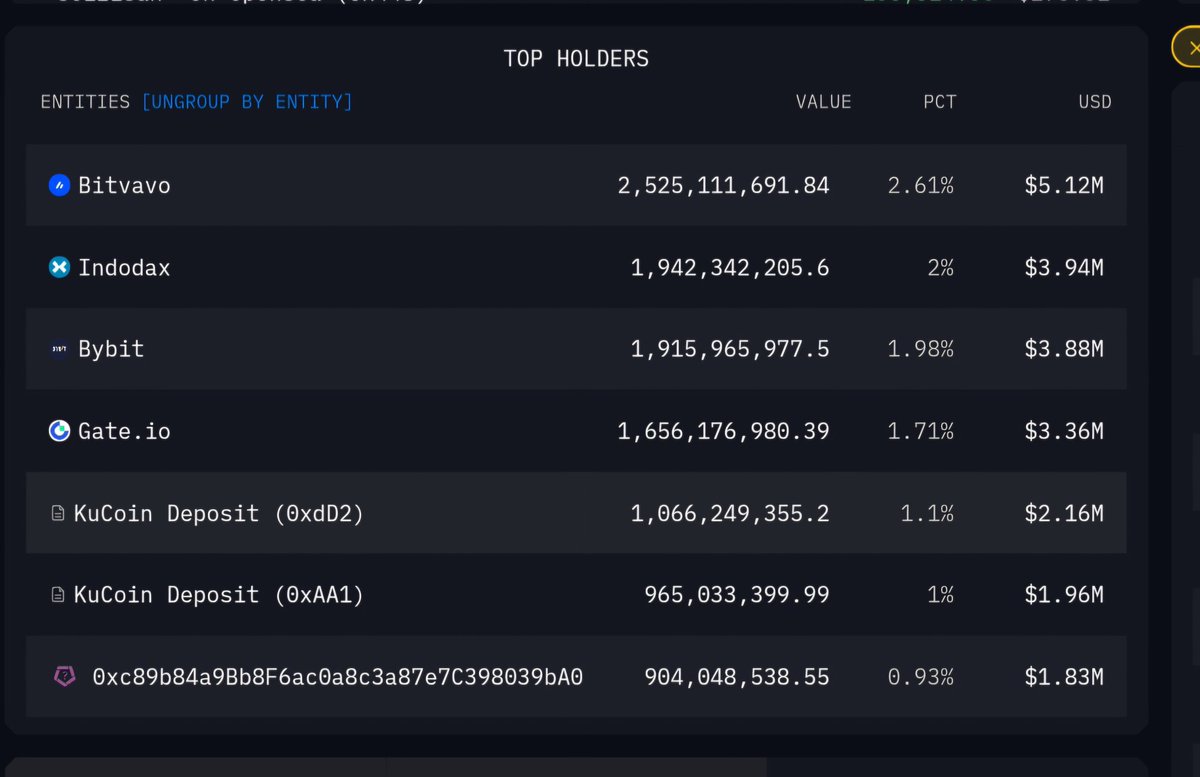Image resolution: width=1200 pixels, height=777 pixels.
Task: Click value 1,066,249,355.2
Action: point(730,514)
